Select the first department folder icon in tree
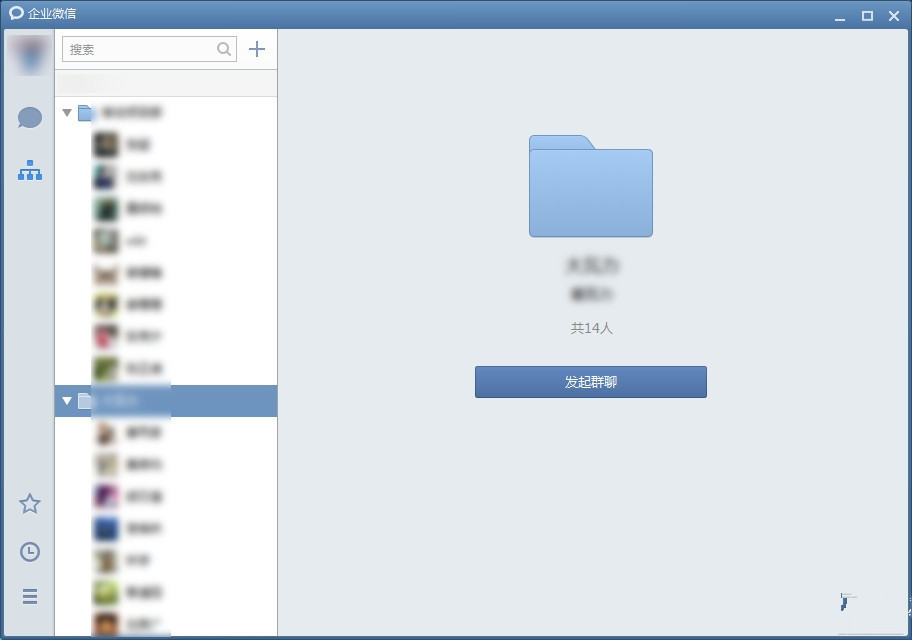The width and height of the screenshot is (912, 640). pos(85,112)
